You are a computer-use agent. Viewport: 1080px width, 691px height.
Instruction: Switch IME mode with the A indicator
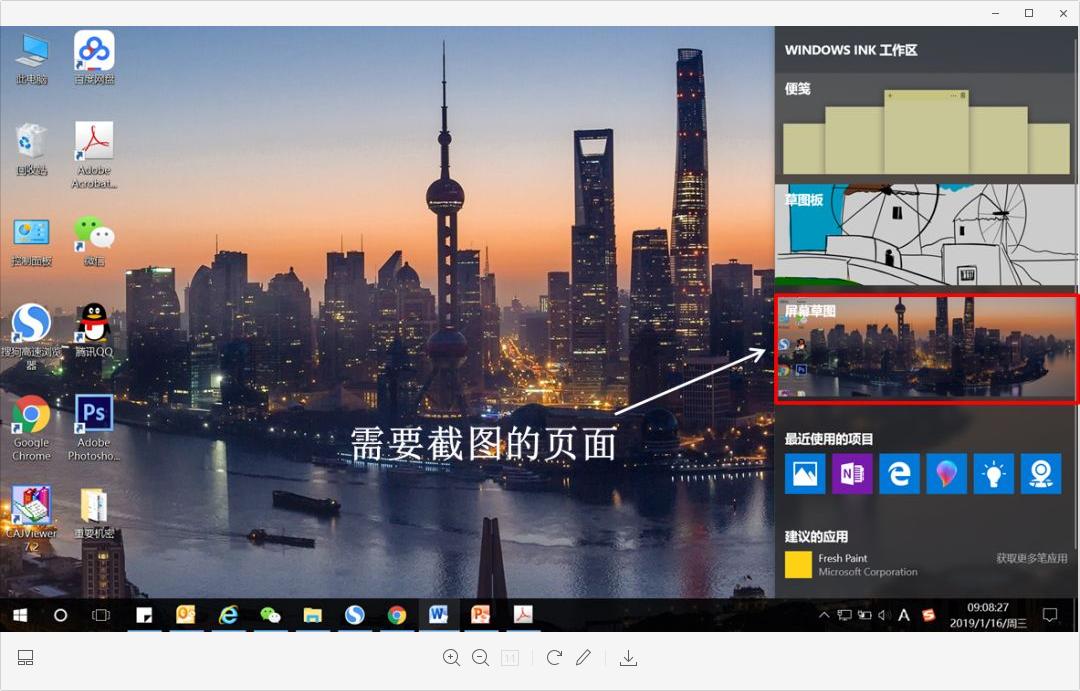[903, 615]
